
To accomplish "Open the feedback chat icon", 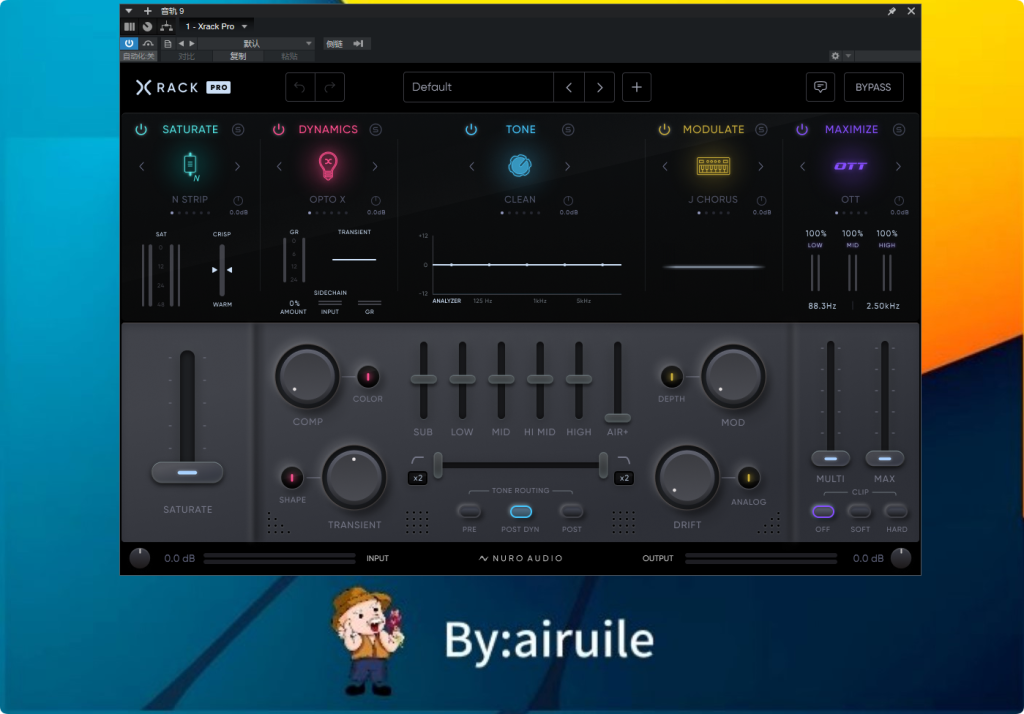I will tap(820, 87).
